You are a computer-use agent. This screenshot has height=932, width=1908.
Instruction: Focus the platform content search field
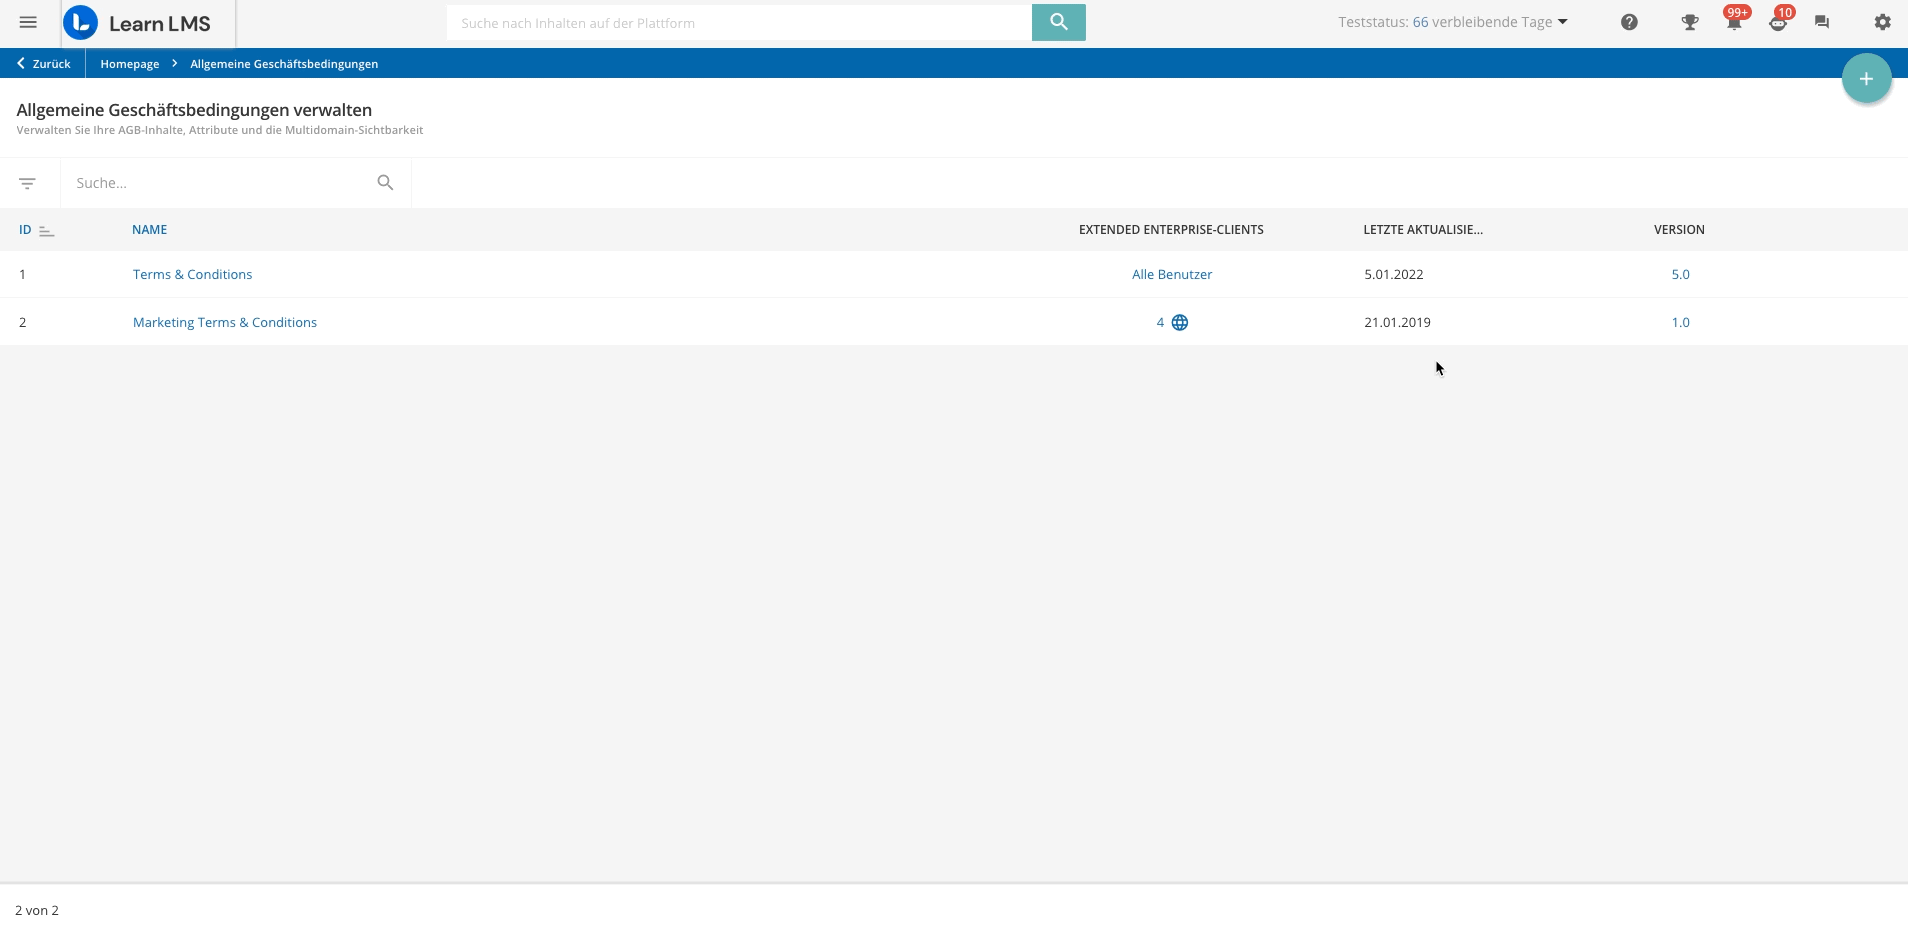point(739,22)
